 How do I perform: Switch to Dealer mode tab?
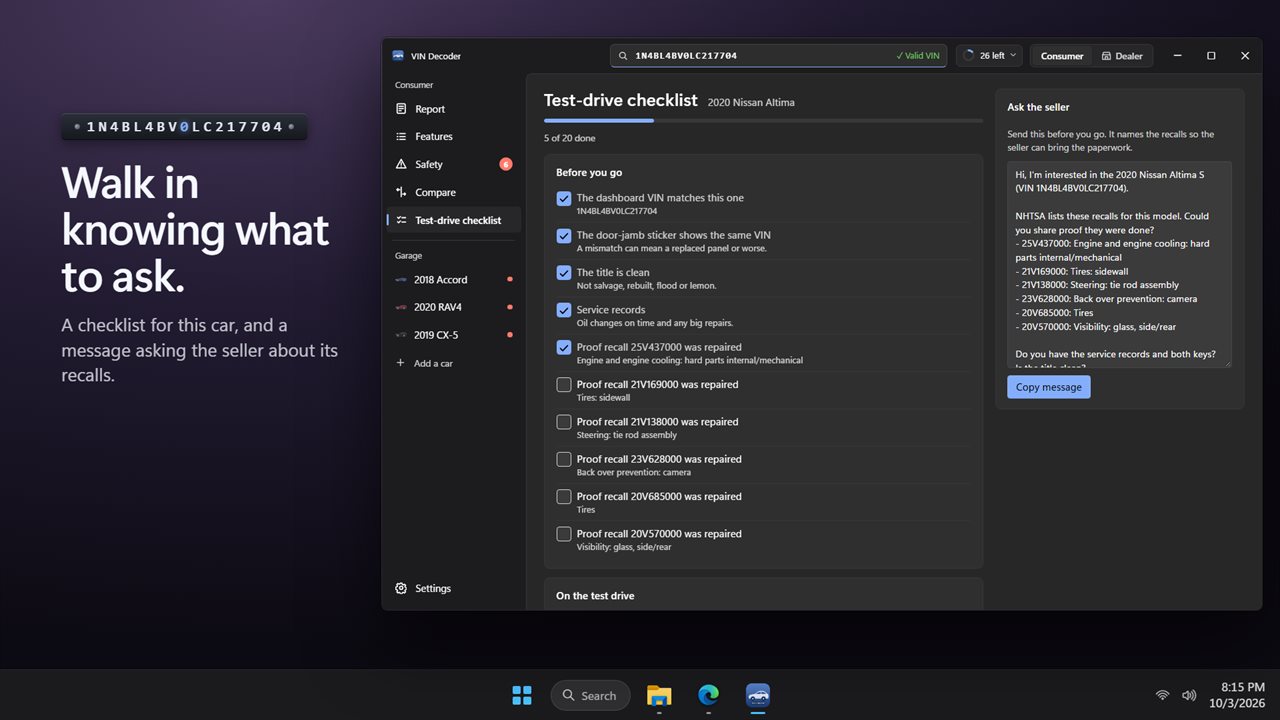click(x=1122, y=56)
